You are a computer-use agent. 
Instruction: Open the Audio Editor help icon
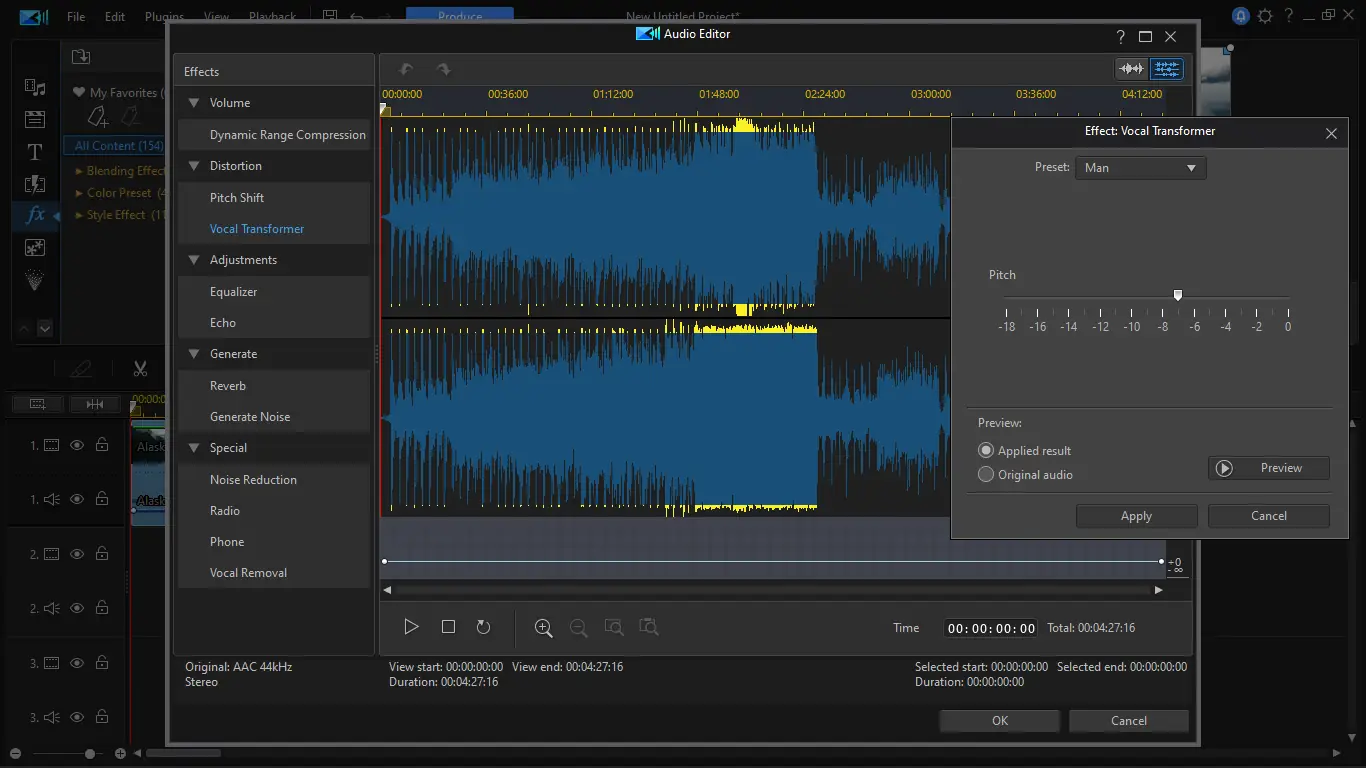(x=1120, y=37)
